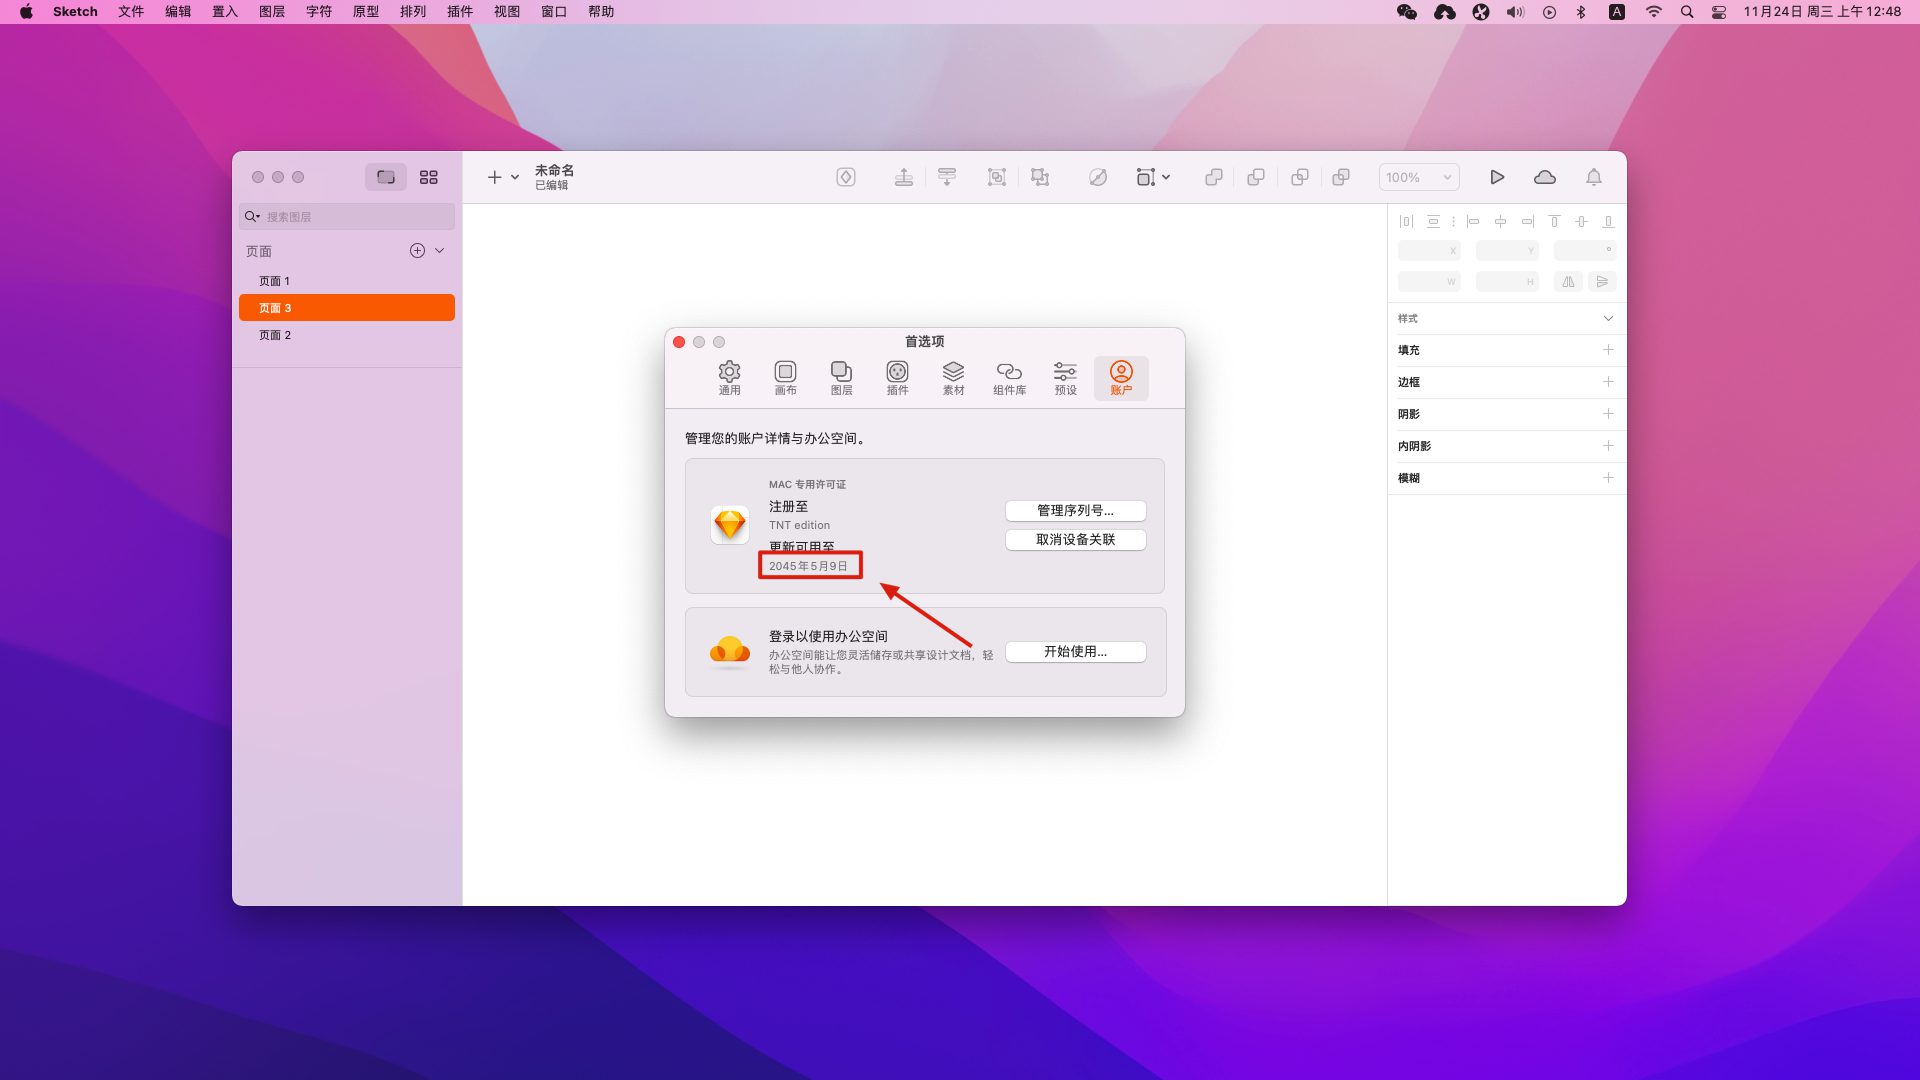Open the 画布 canvas preferences tab
Image resolution: width=1920 pixels, height=1080 pixels.
[785, 378]
